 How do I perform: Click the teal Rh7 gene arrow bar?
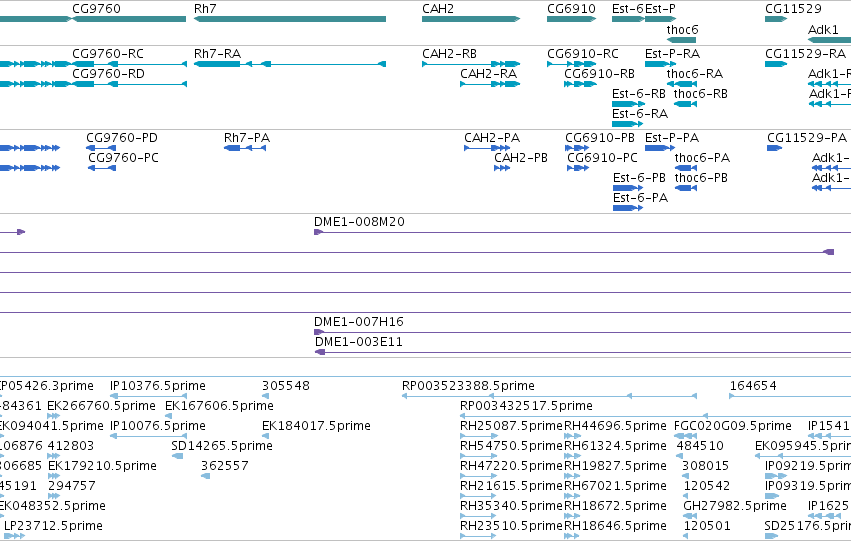290,19
